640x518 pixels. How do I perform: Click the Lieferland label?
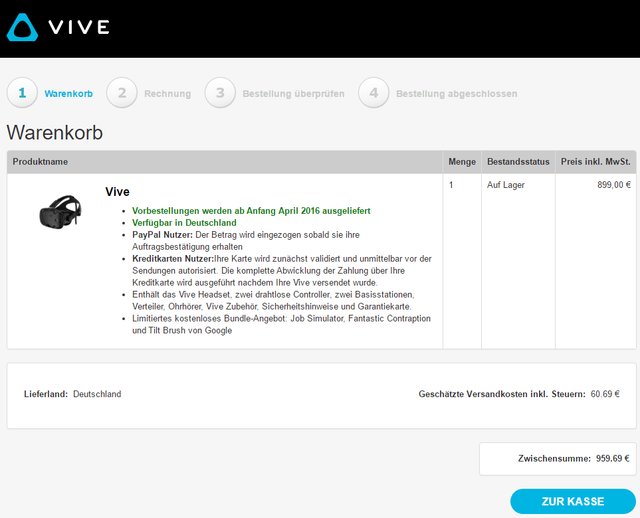(x=46, y=394)
